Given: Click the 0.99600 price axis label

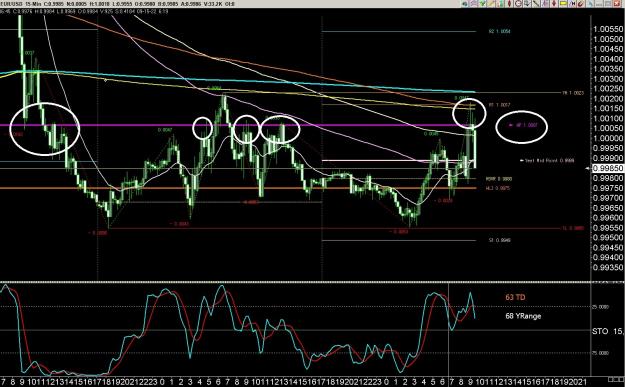Looking at the screenshot, I should point(608,218).
